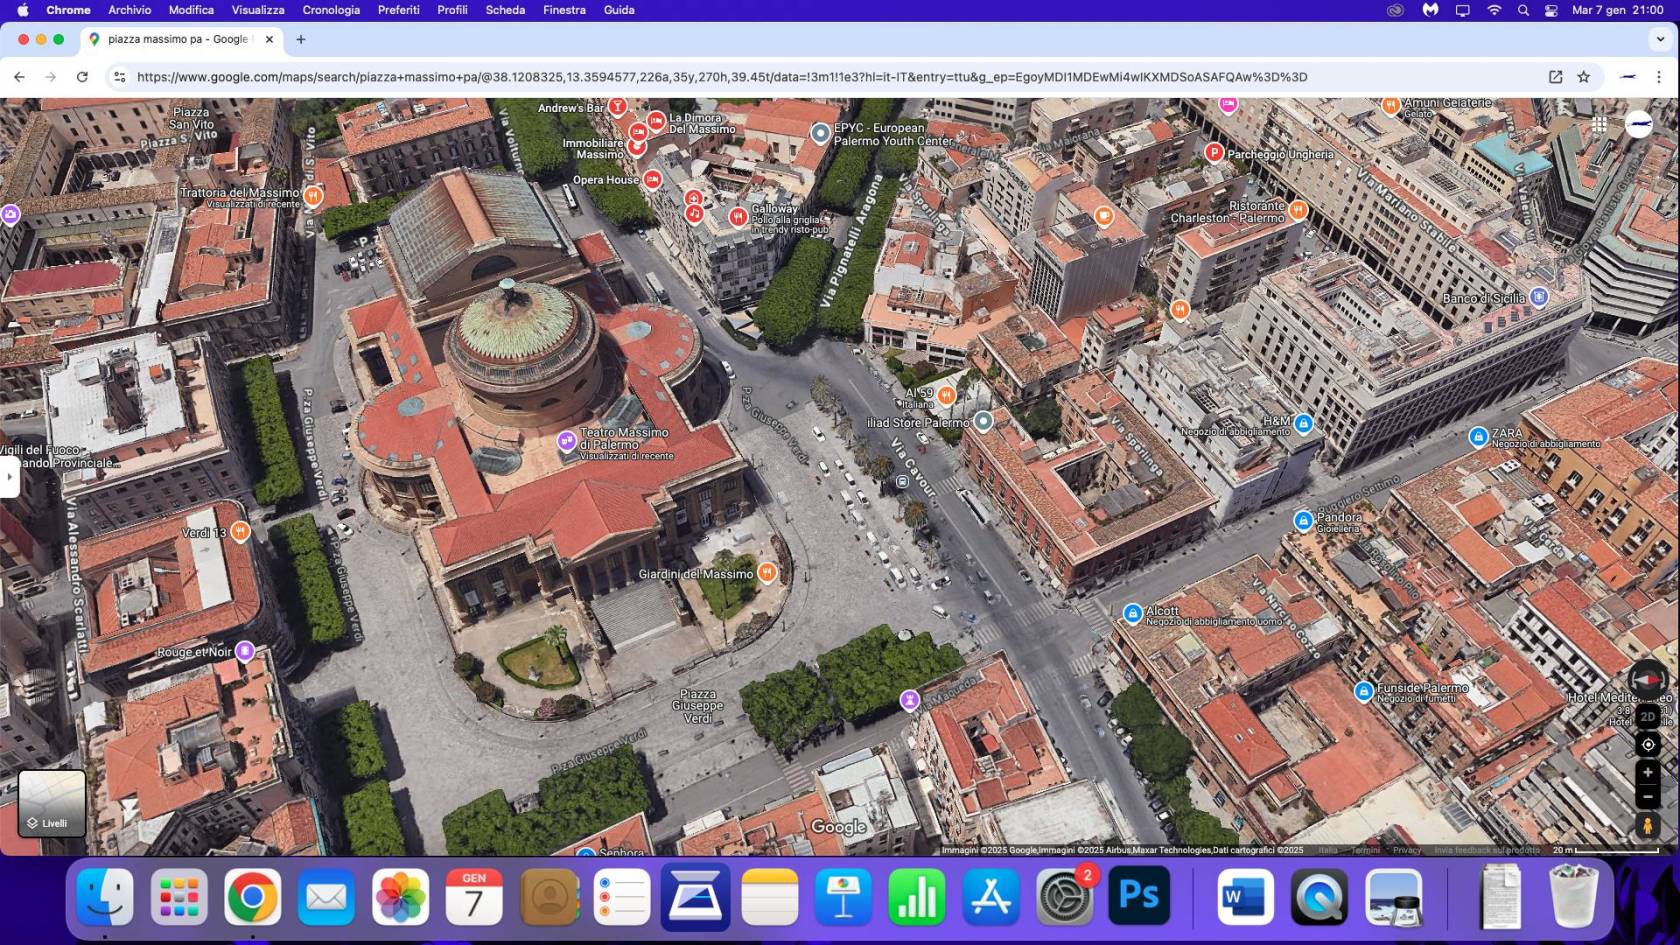Open the tab search dropdown
Image resolution: width=1680 pixels, height=945 pixels.
[x=1660, y=40]
